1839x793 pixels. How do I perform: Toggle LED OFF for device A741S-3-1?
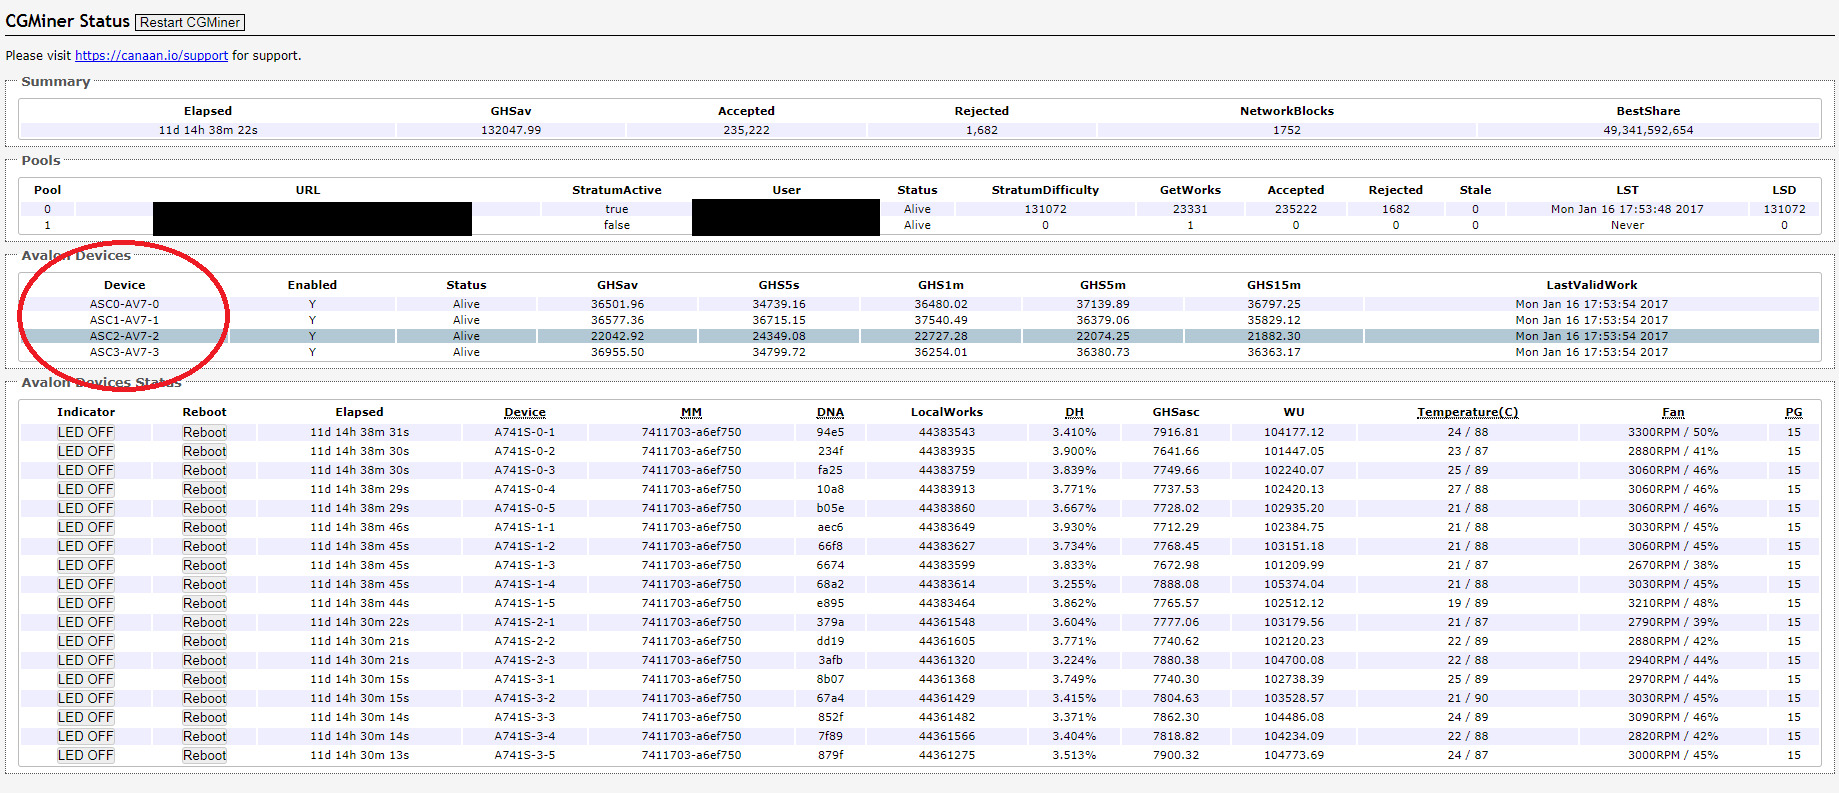click(85, 679)
